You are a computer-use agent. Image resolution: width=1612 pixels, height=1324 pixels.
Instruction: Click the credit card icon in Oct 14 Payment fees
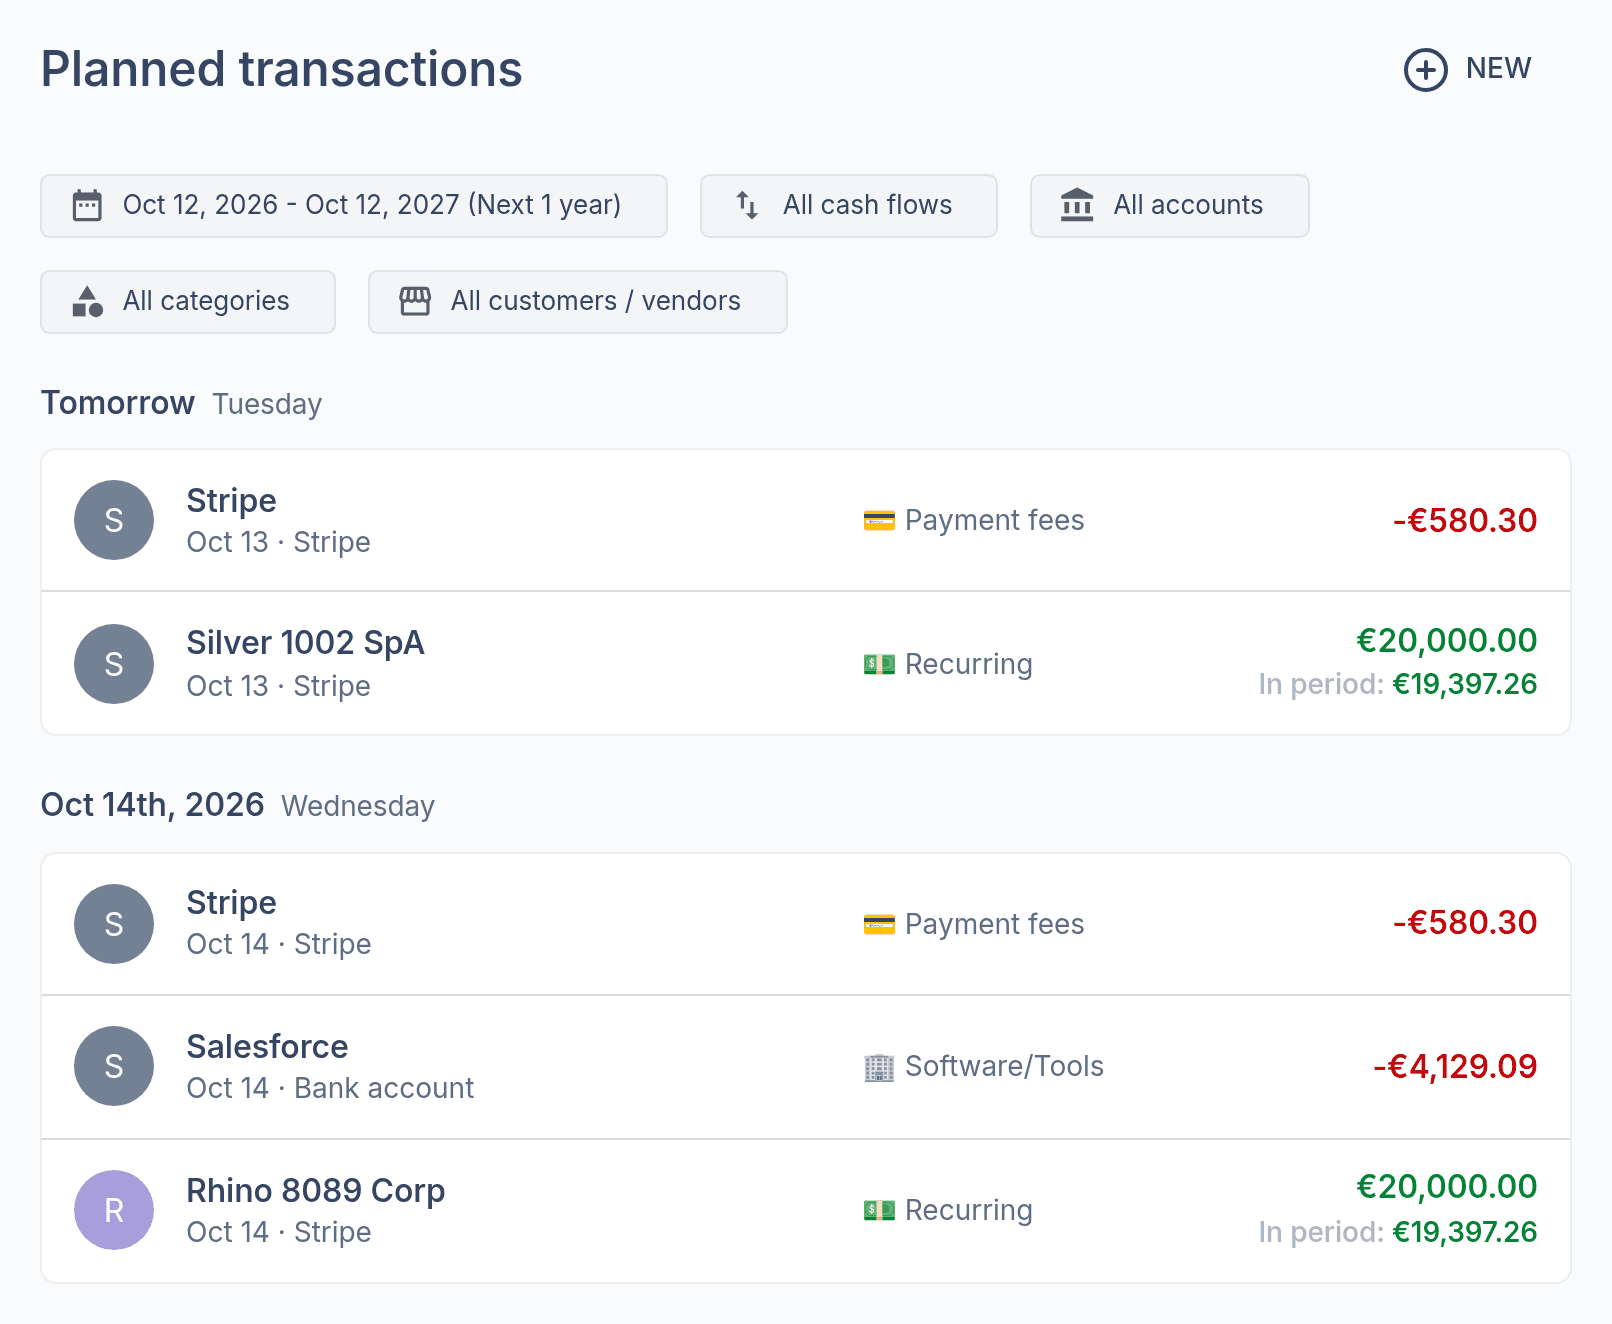coord(879,925)
